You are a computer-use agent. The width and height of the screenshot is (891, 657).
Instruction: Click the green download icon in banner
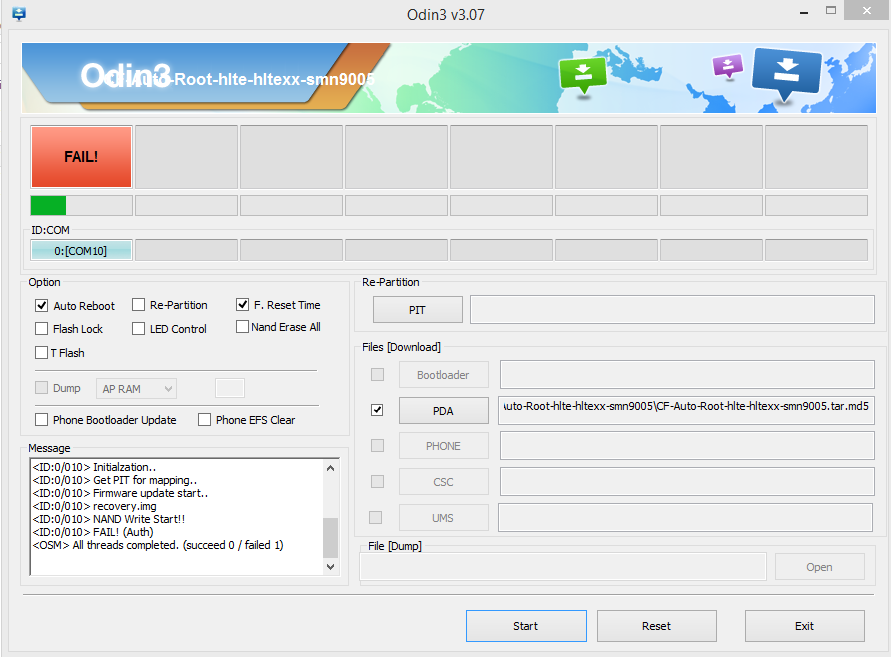point(583,74)
